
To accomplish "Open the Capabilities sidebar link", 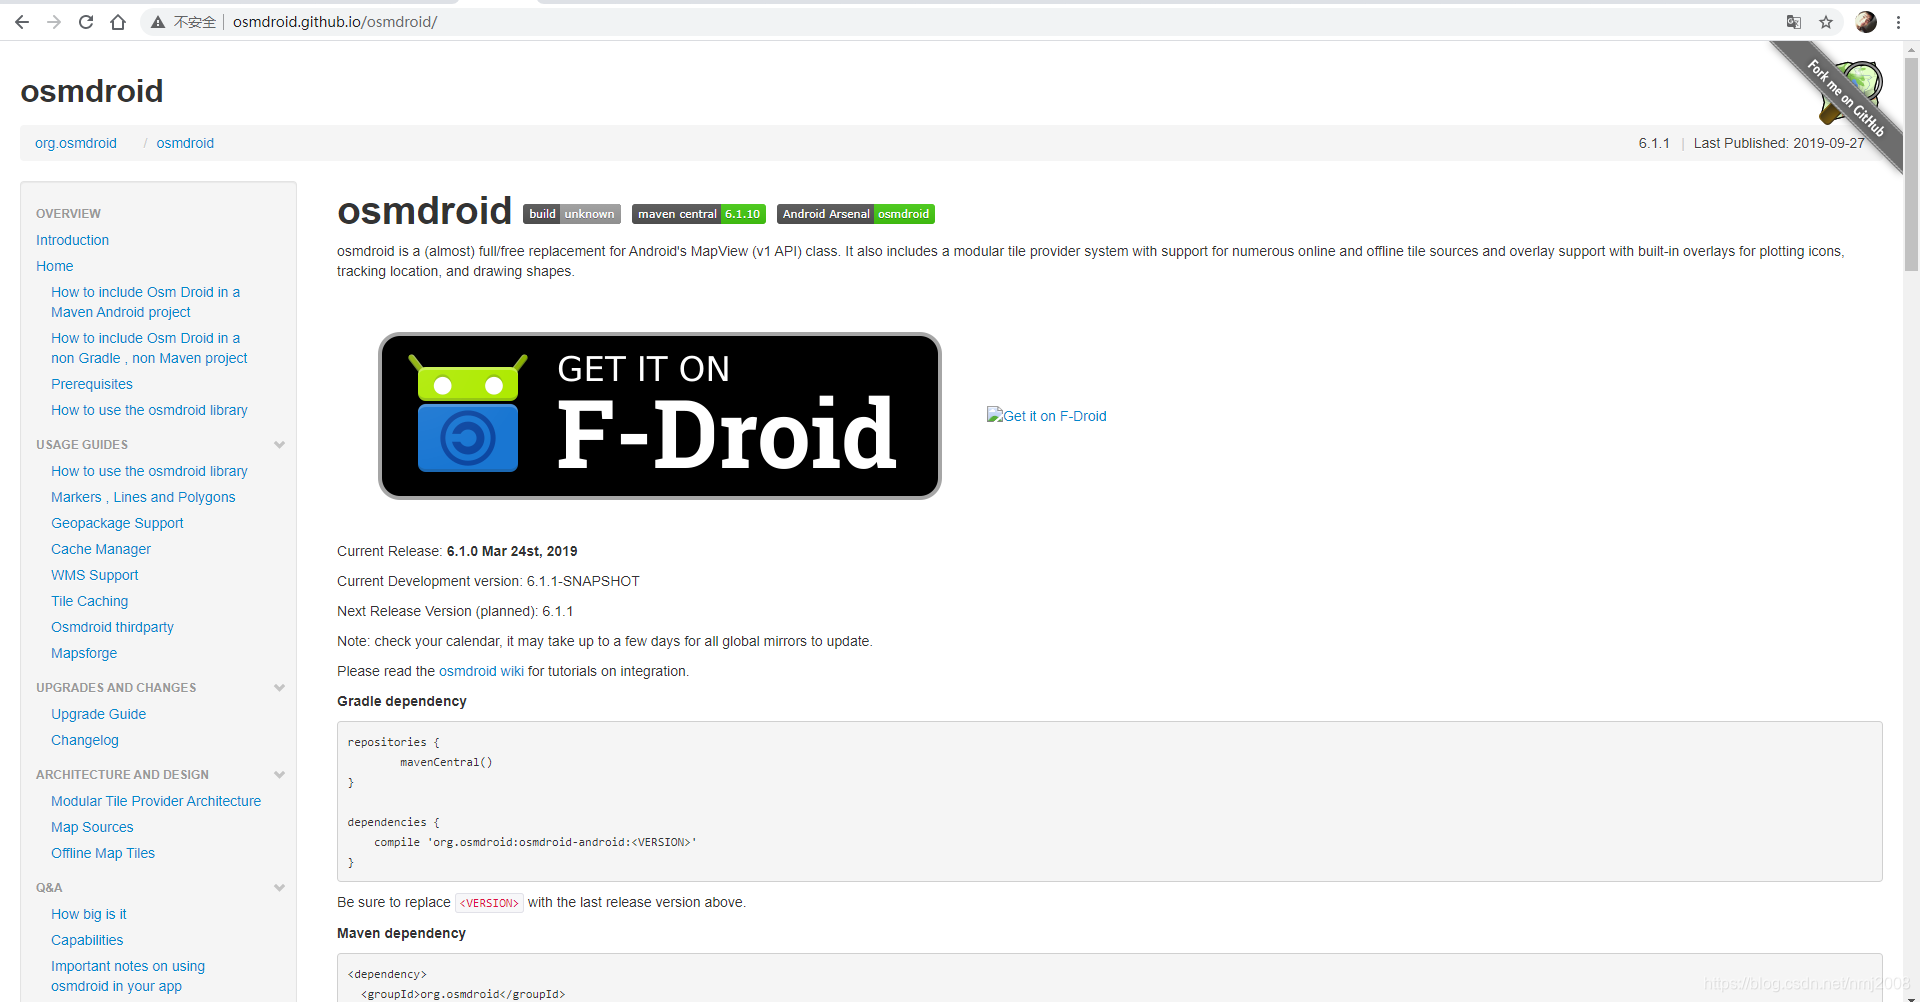I will (87, 940).
